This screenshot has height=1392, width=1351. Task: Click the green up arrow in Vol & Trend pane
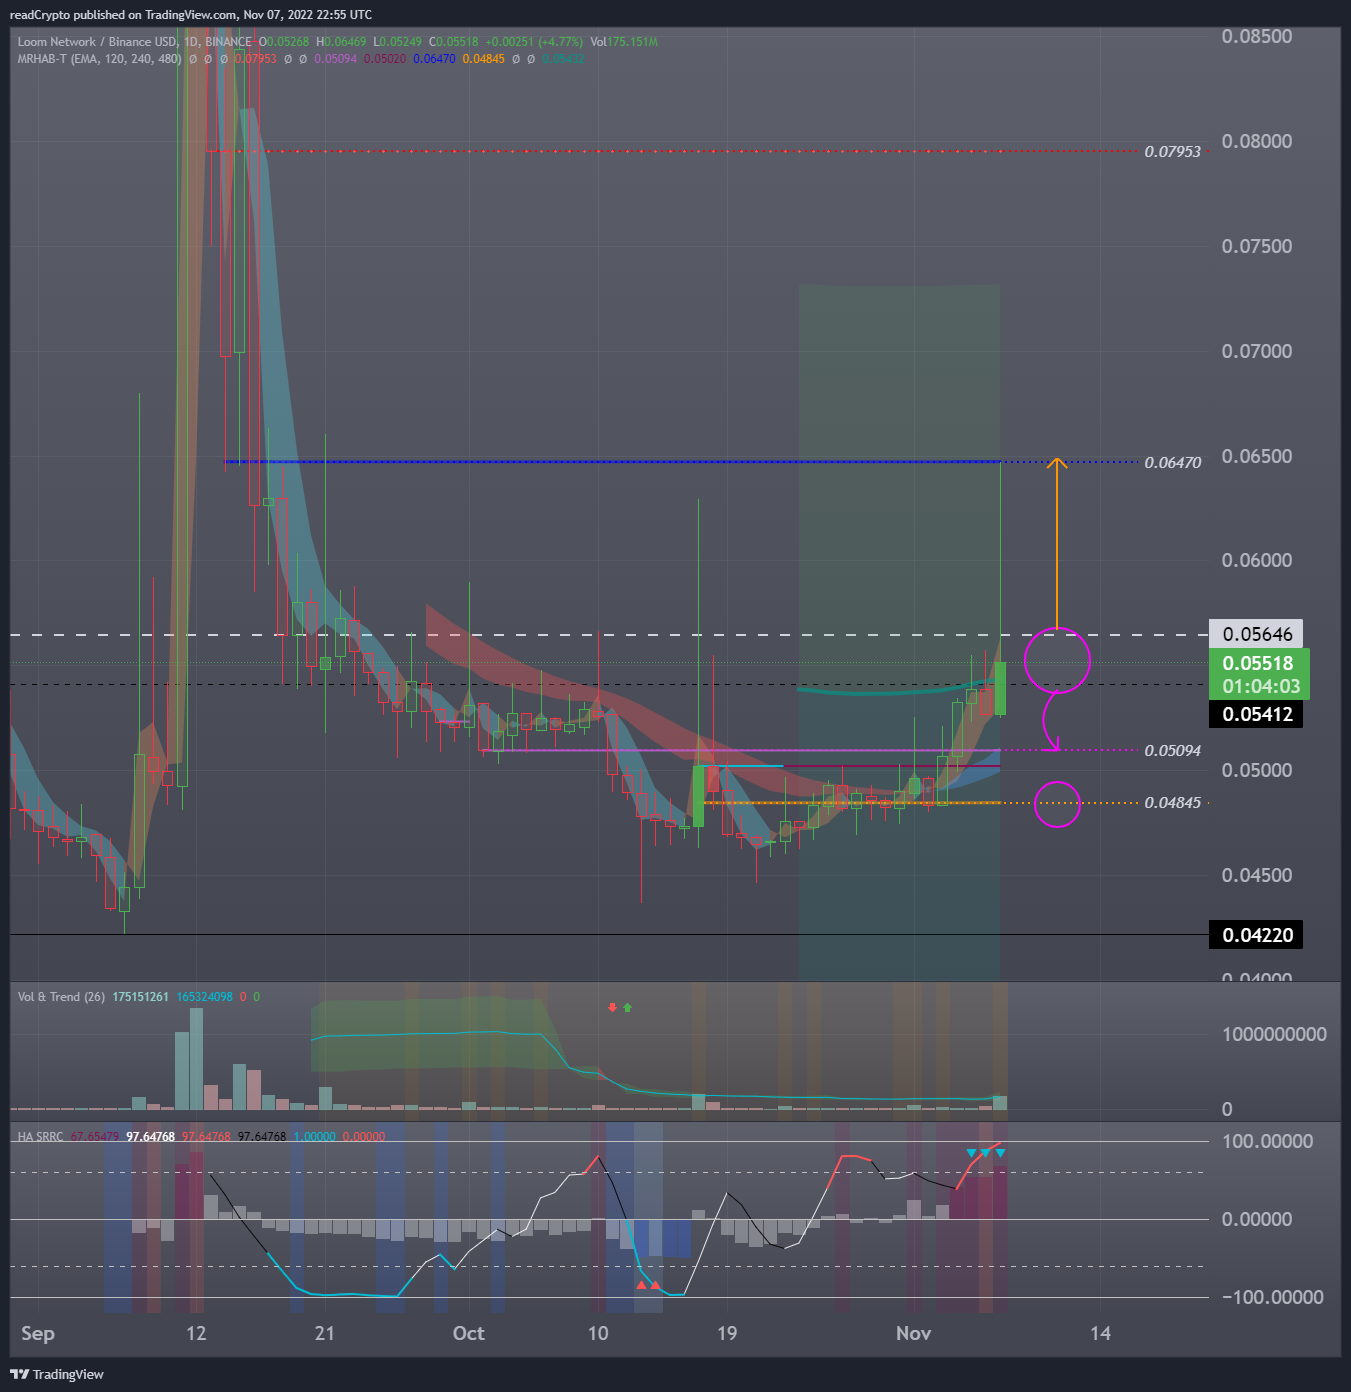(627, 1007)
